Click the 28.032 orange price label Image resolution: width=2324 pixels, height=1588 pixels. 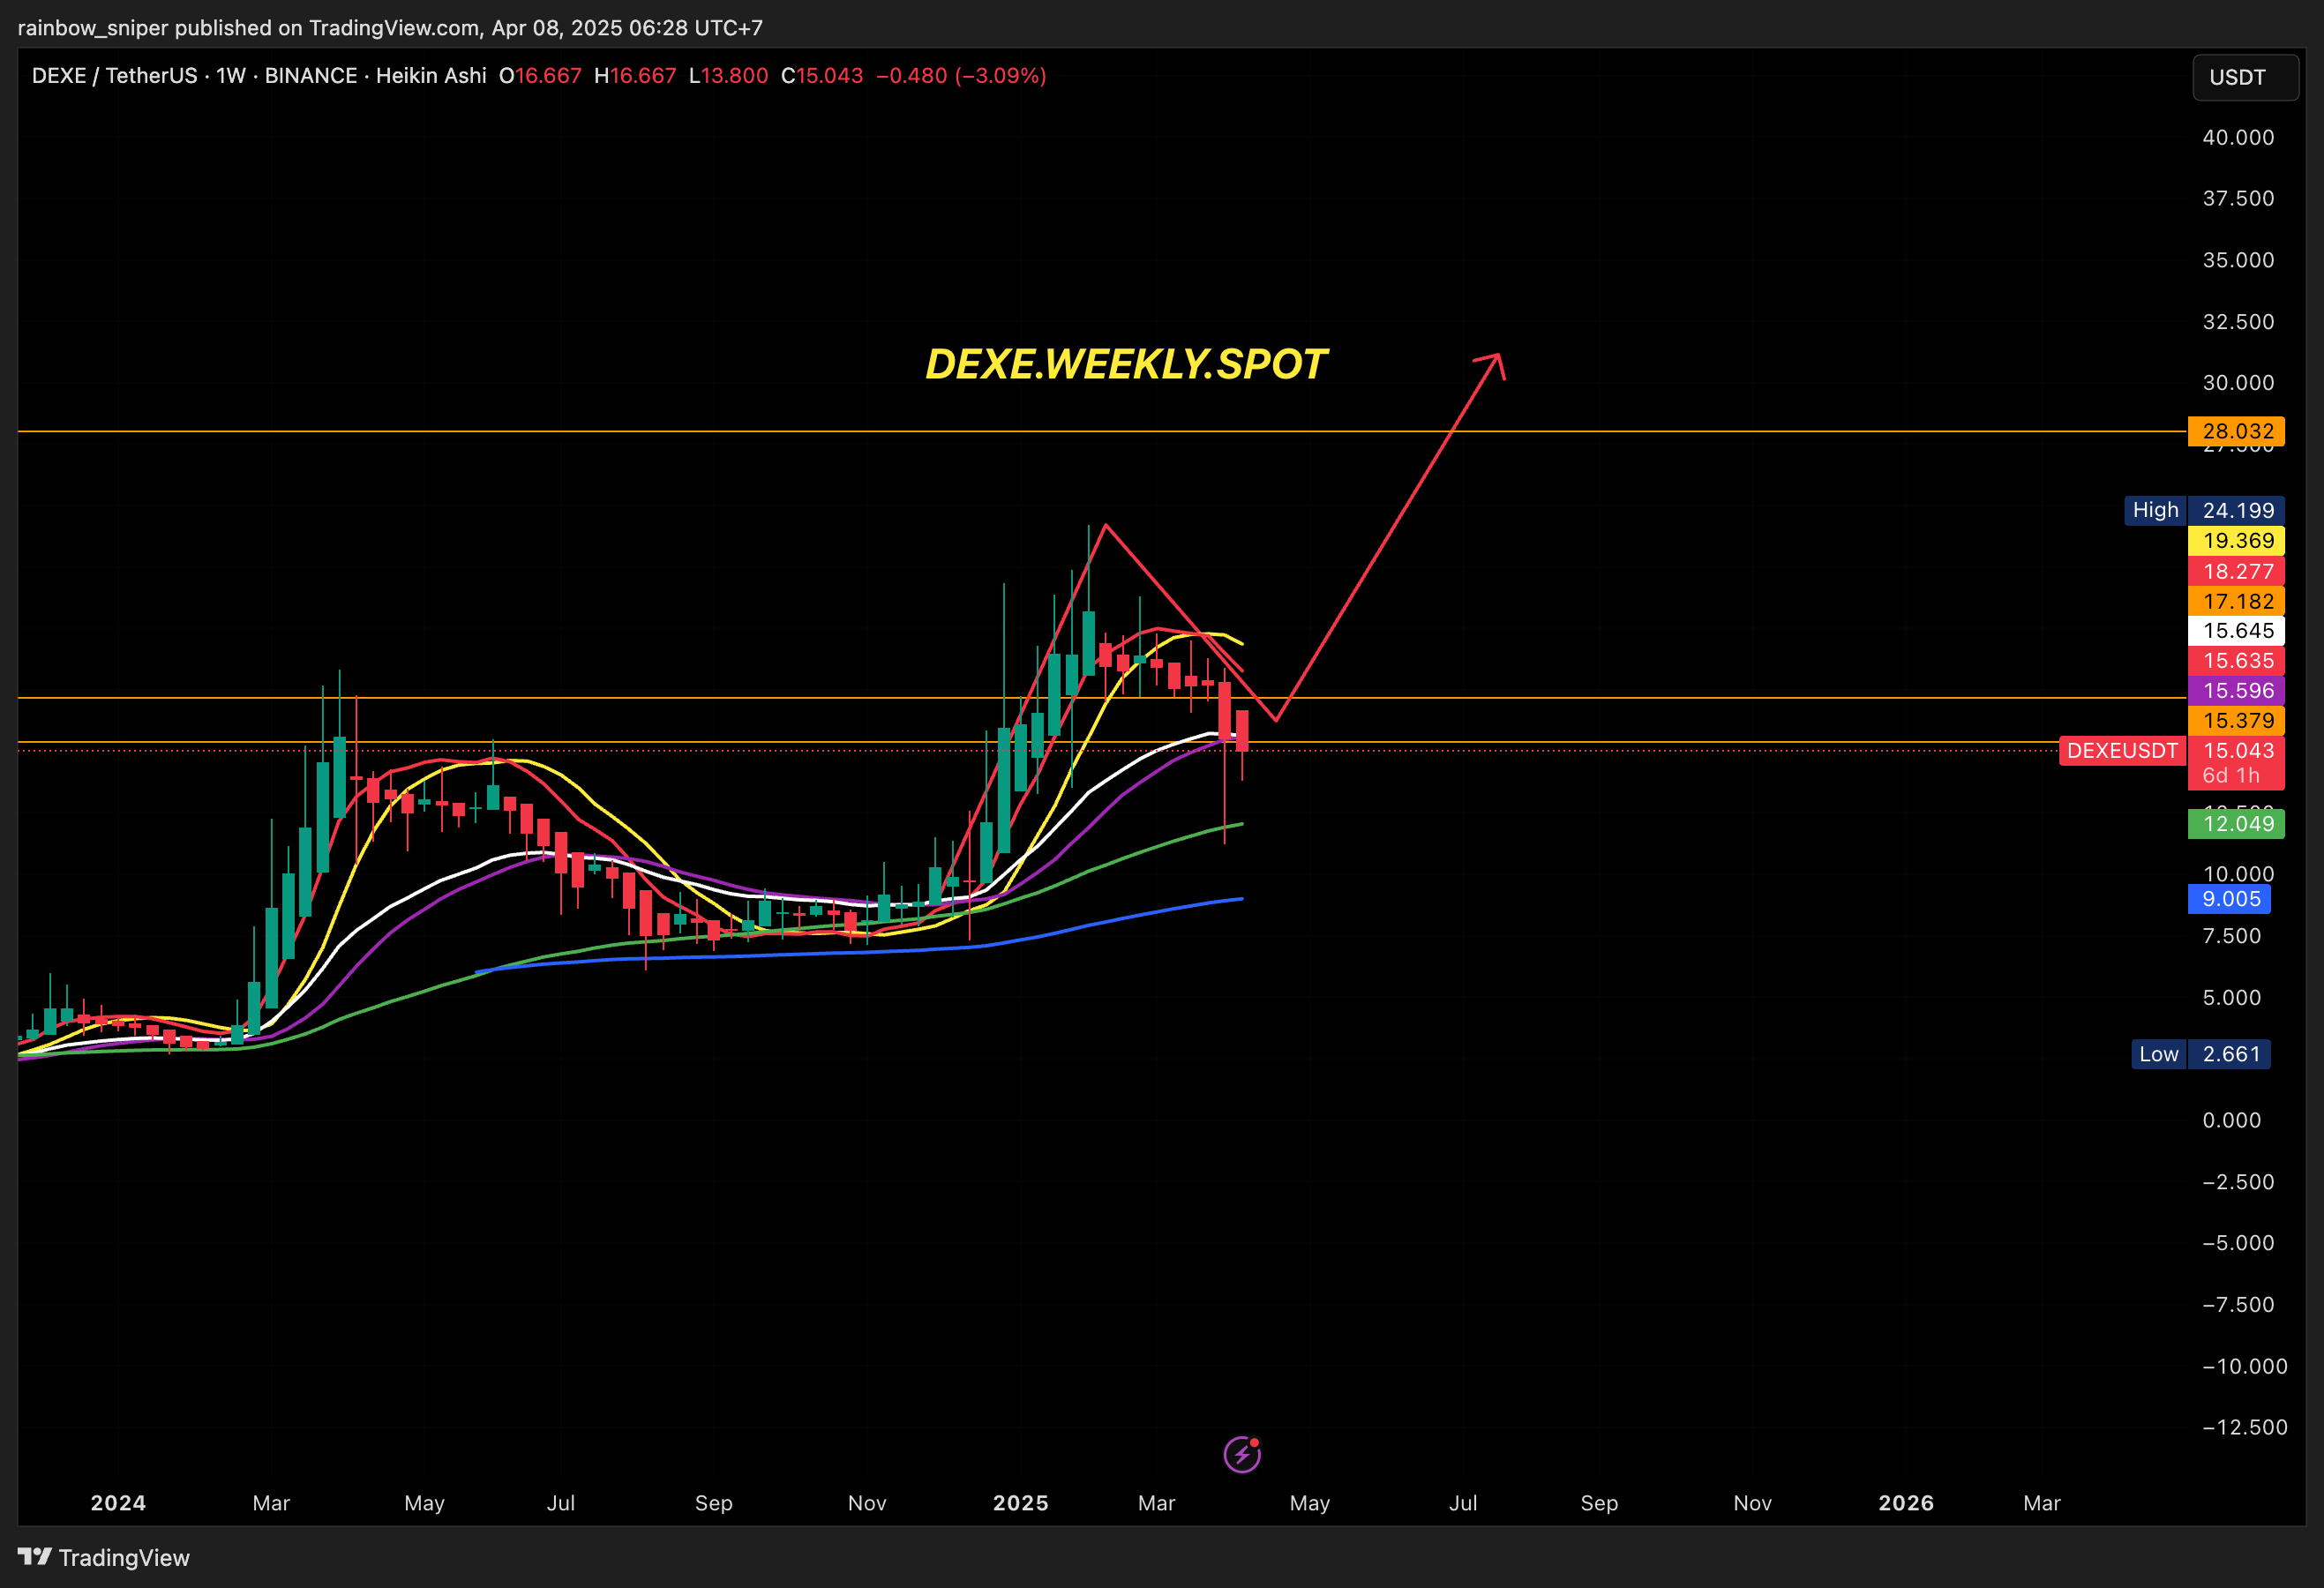coord(2236,431)
